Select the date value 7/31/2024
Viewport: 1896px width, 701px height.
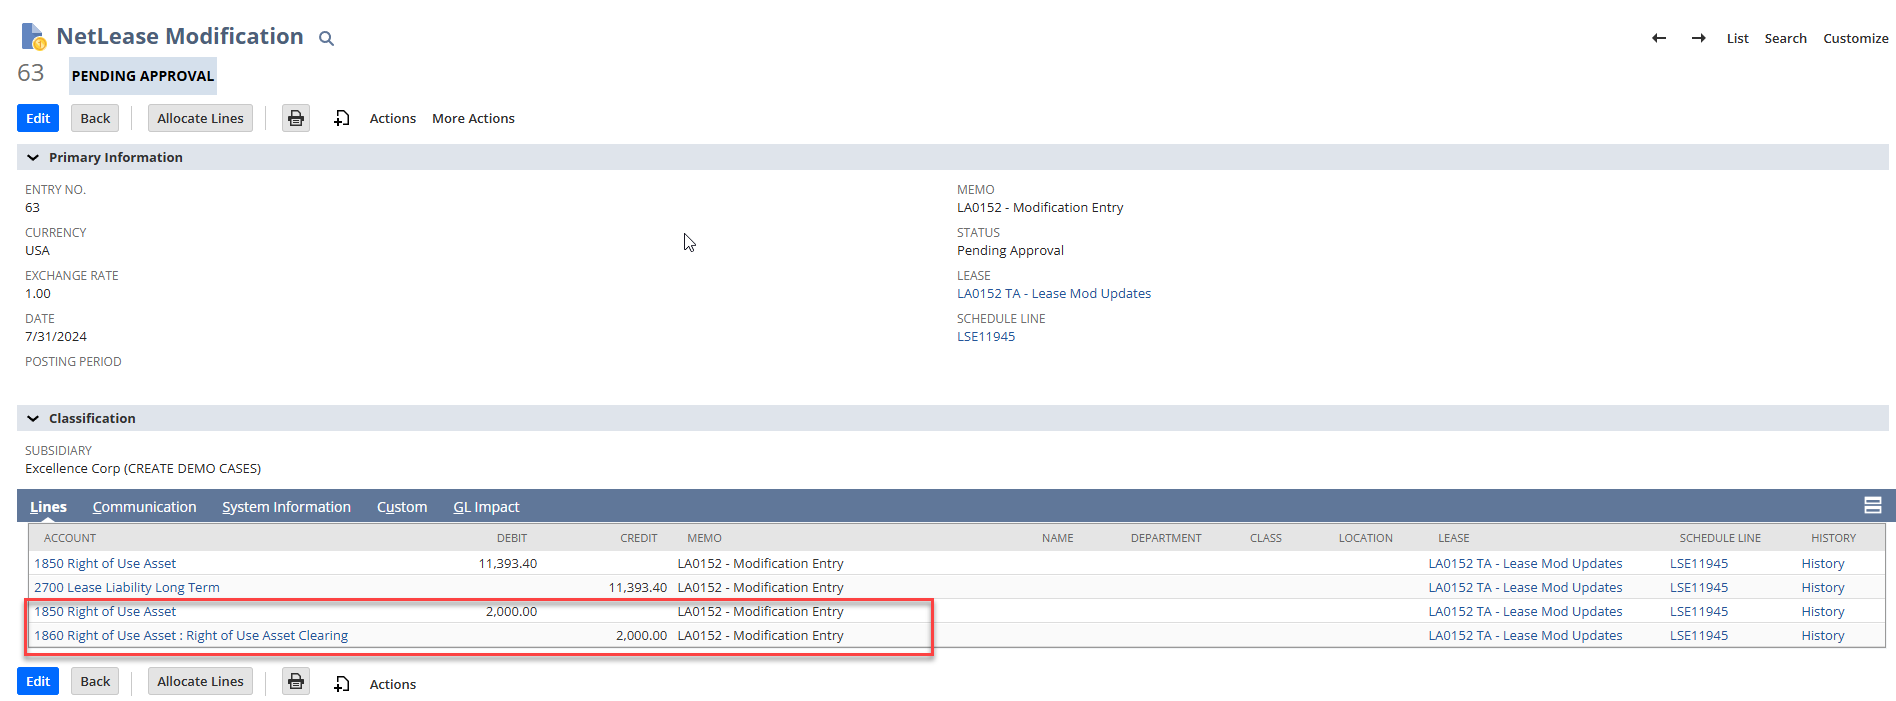[x=56, y=336]
